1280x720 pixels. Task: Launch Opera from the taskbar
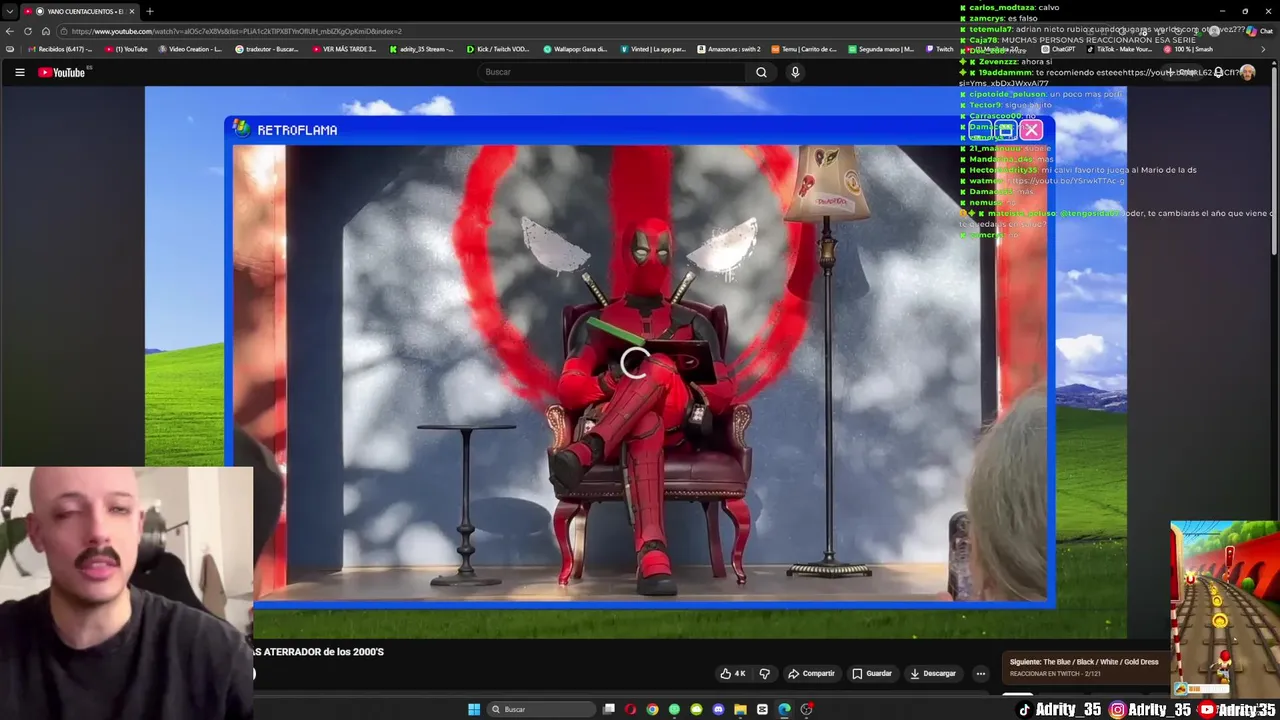coord(631,709)
